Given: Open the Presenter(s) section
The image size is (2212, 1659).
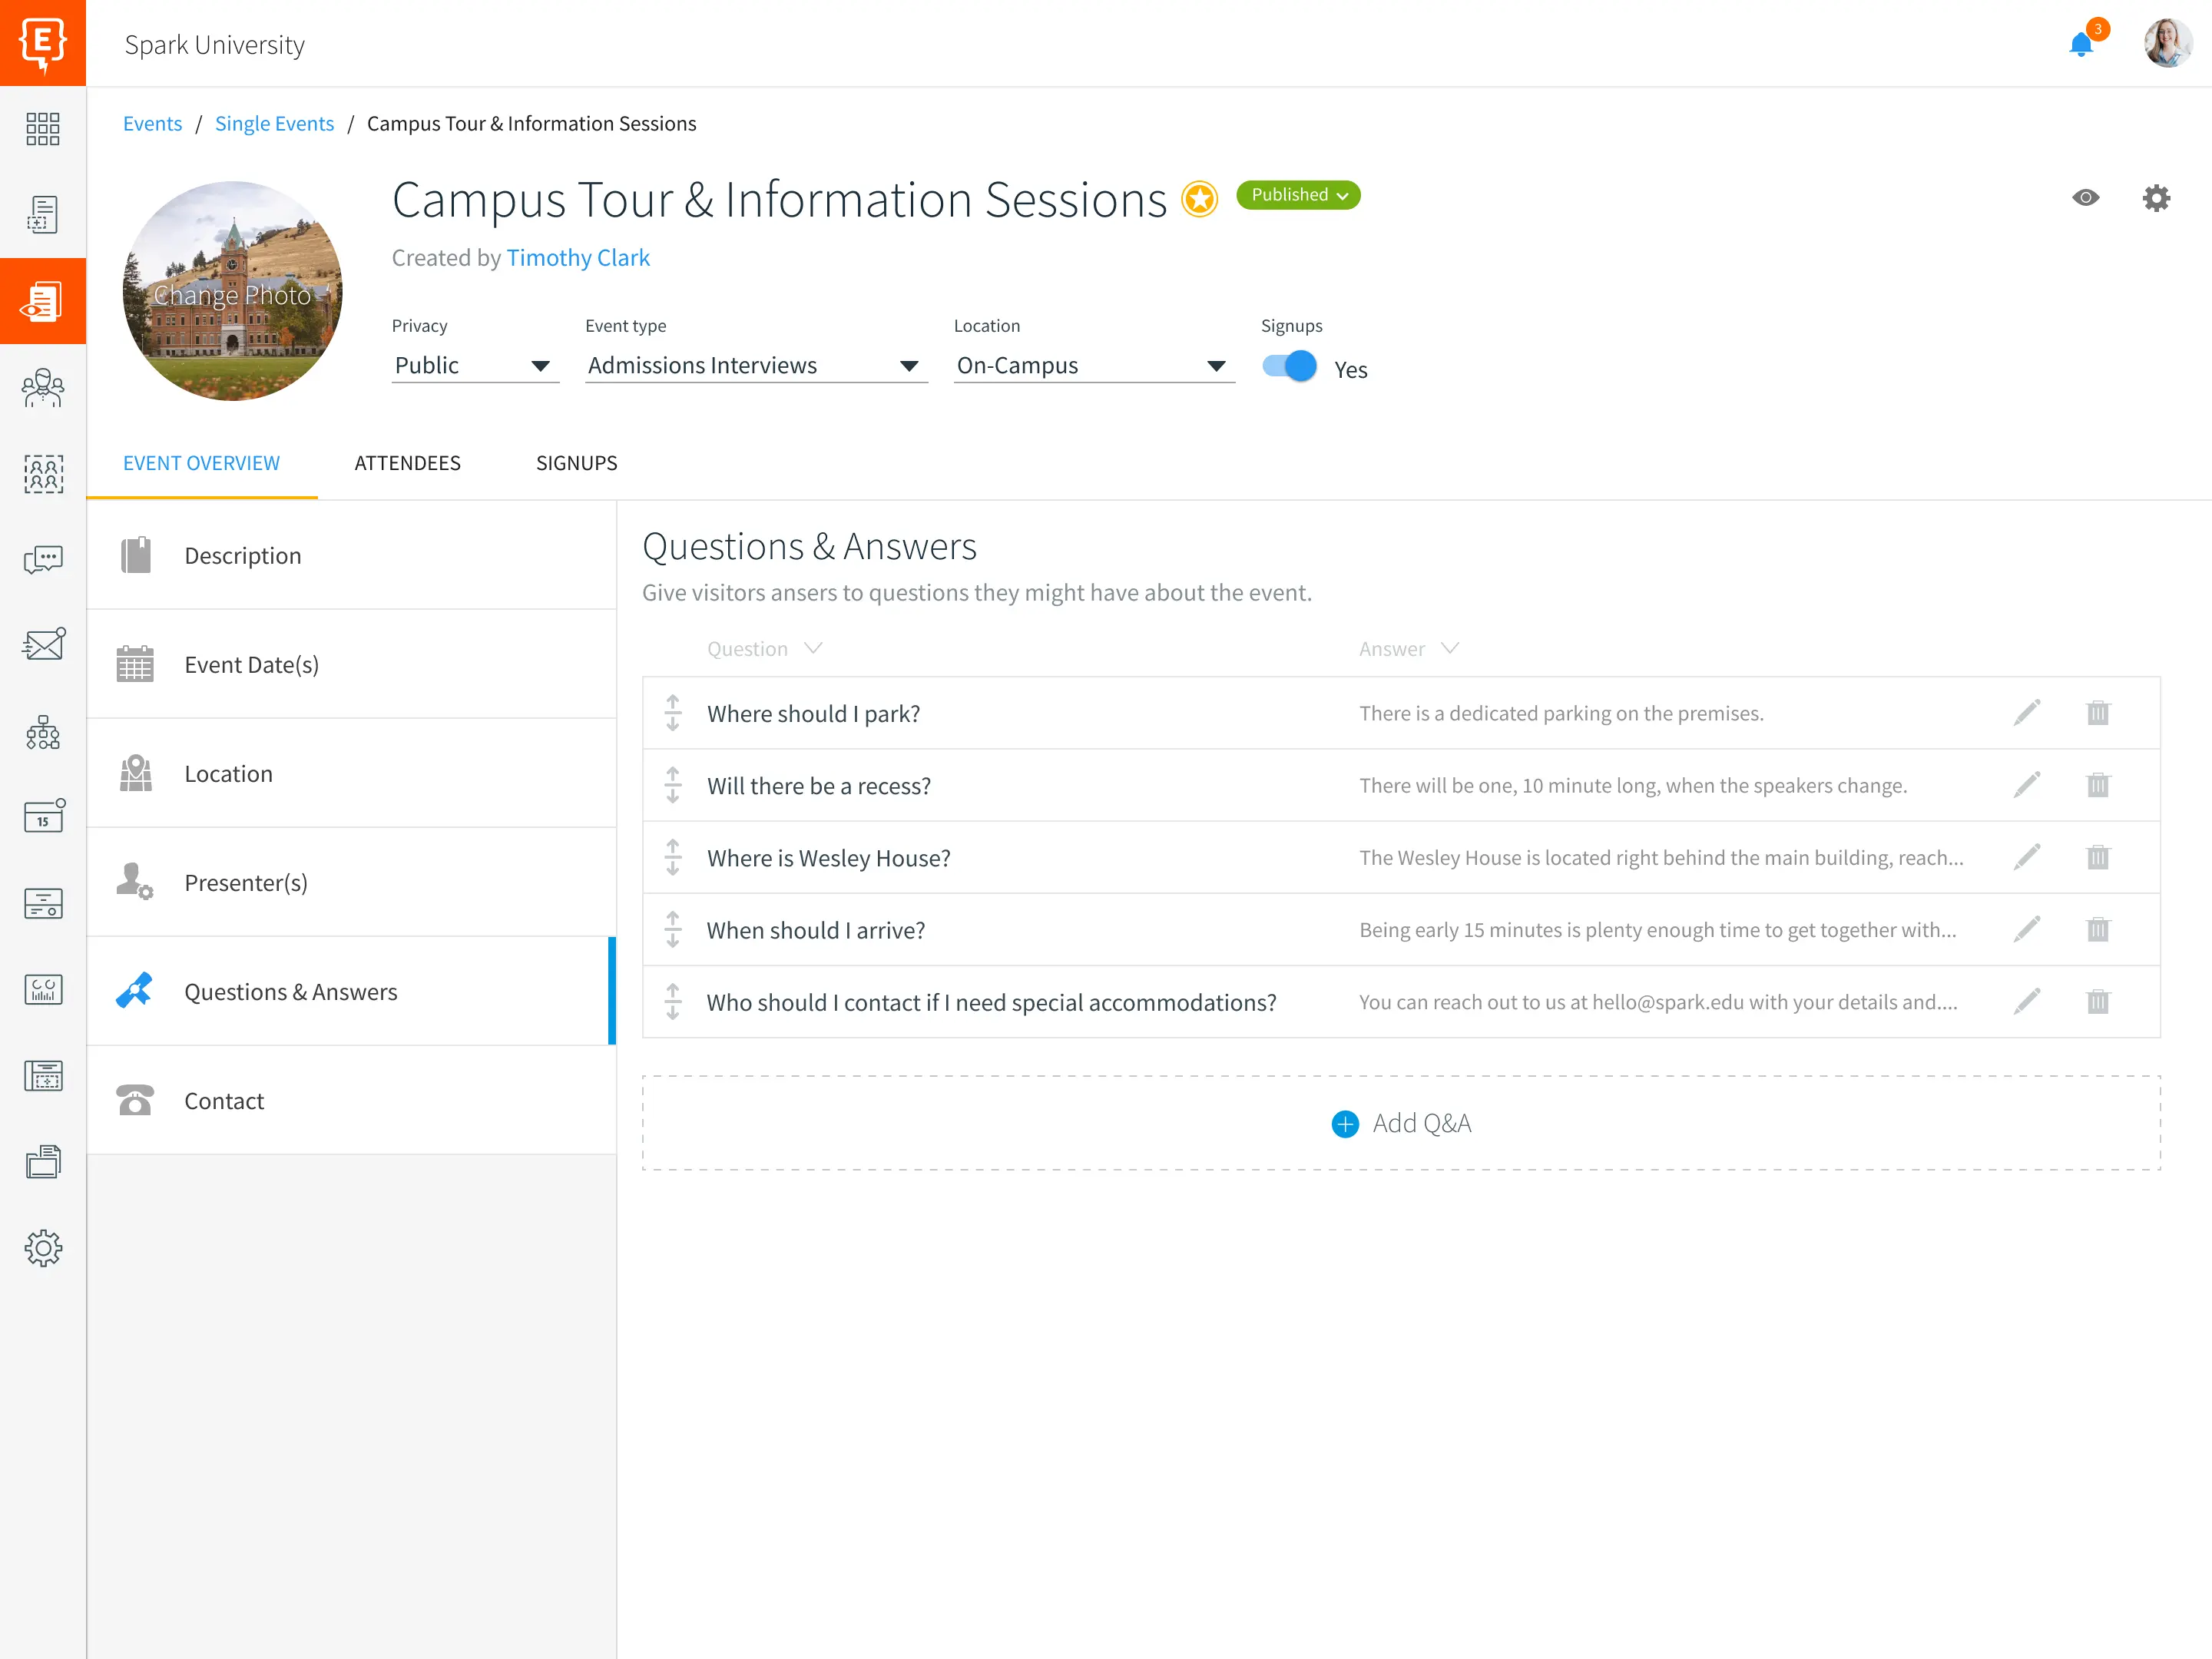Looking at the screenshot, I should pos(351,882).
